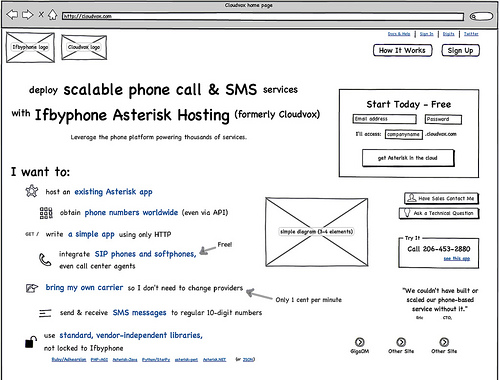Click the Email address field
Screen dimensions: 500x380
pos(385,119)
